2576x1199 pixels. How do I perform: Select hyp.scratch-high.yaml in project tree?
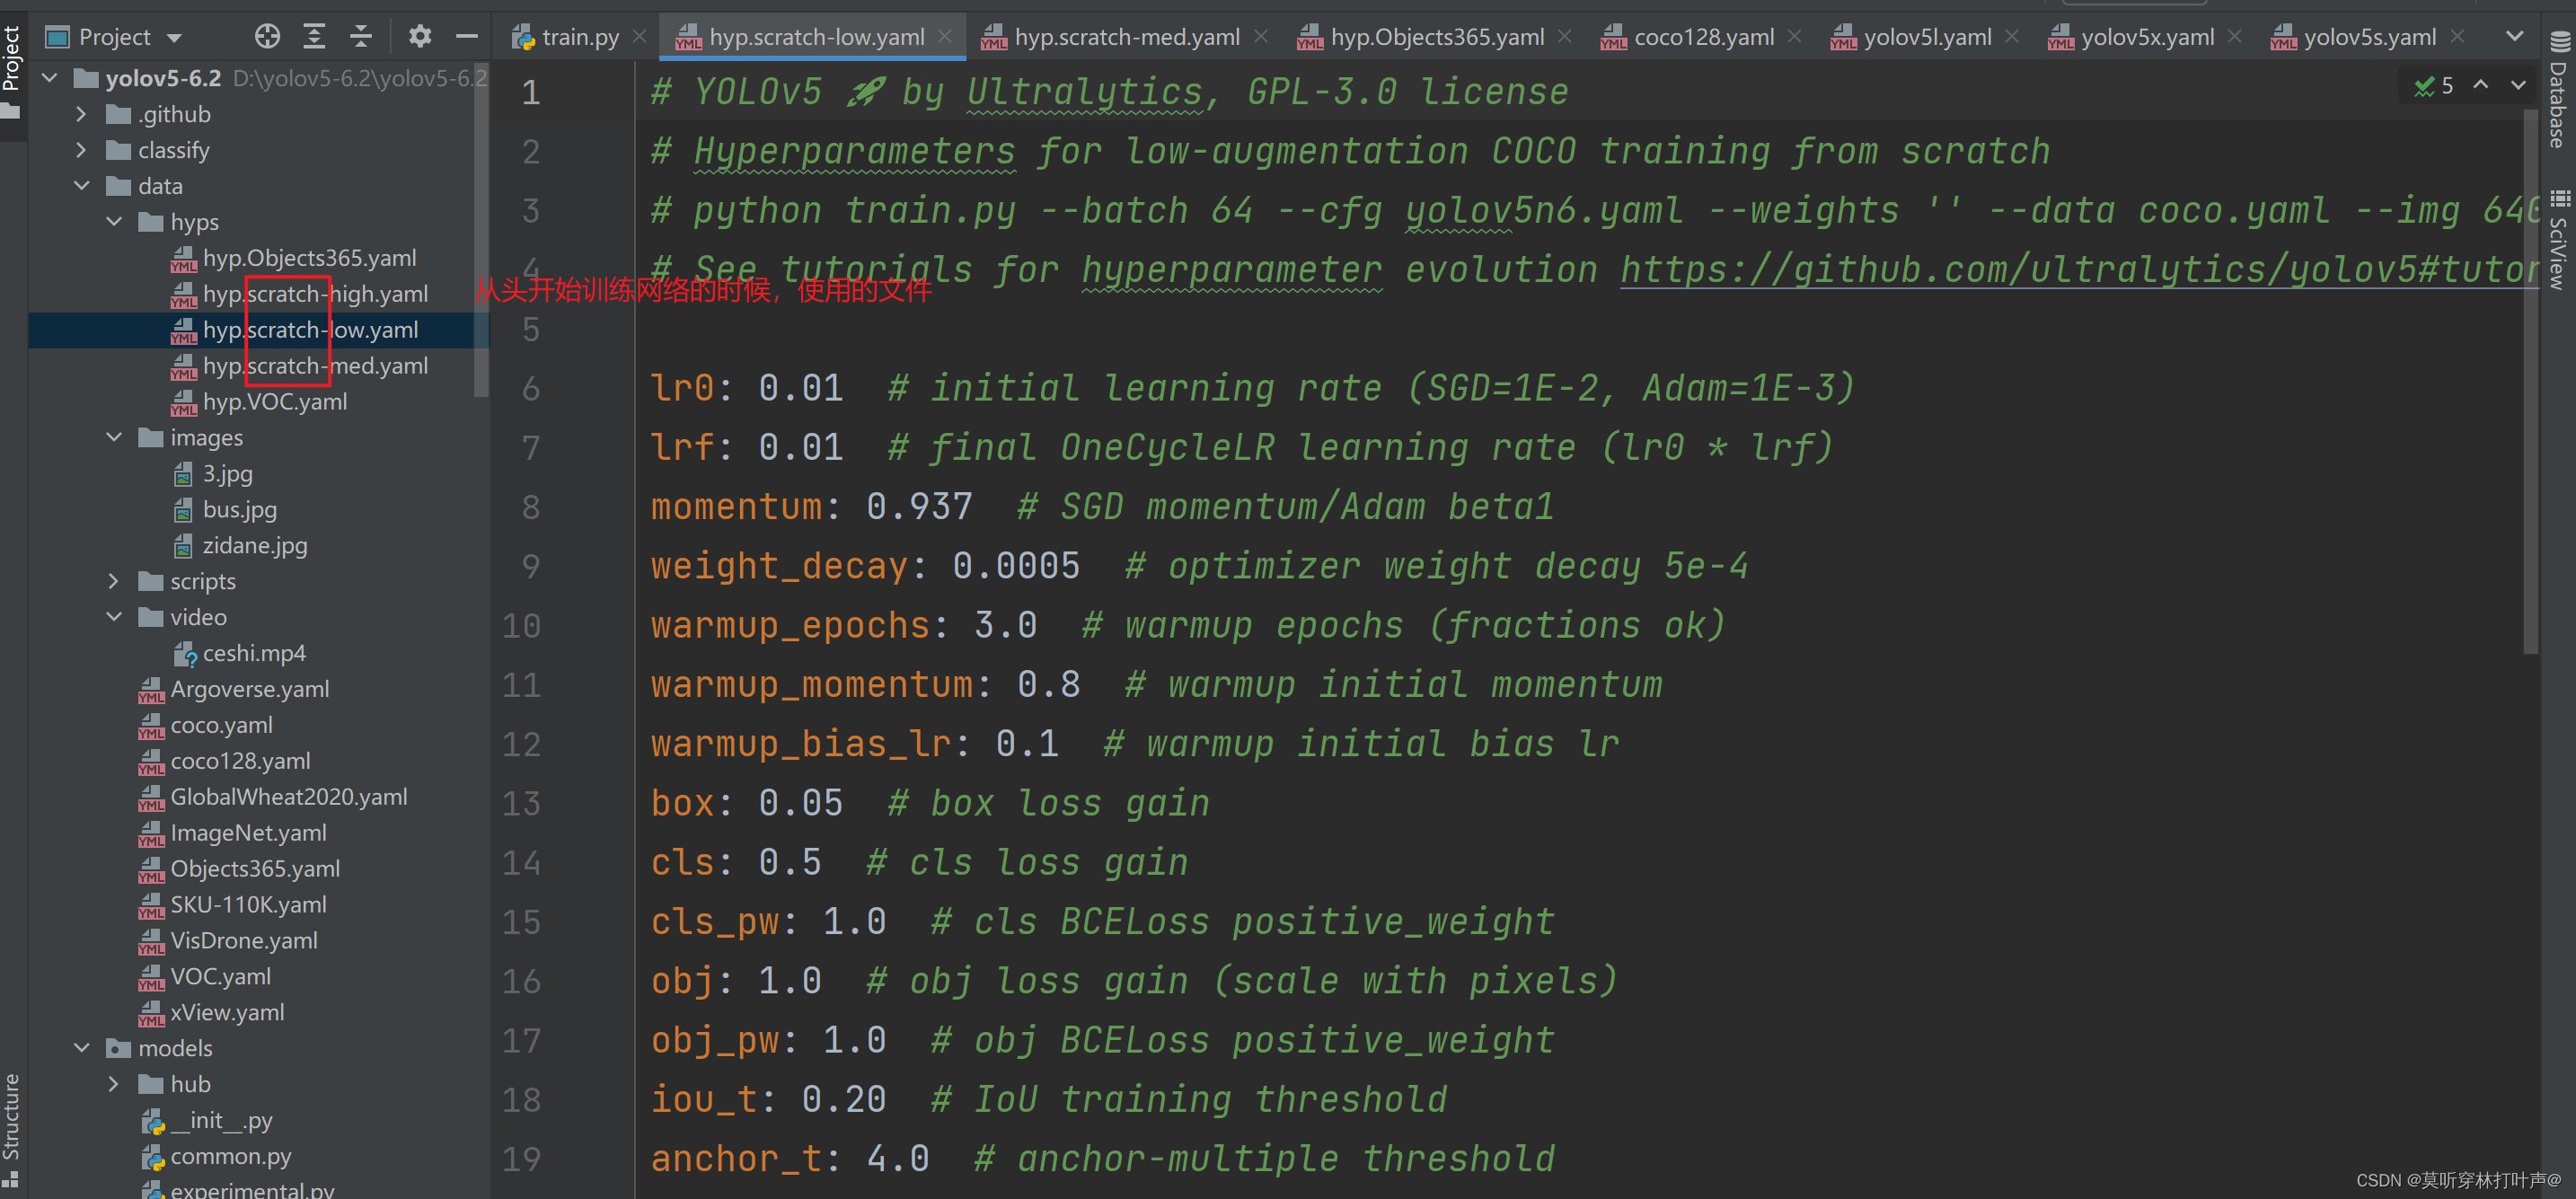315,294
